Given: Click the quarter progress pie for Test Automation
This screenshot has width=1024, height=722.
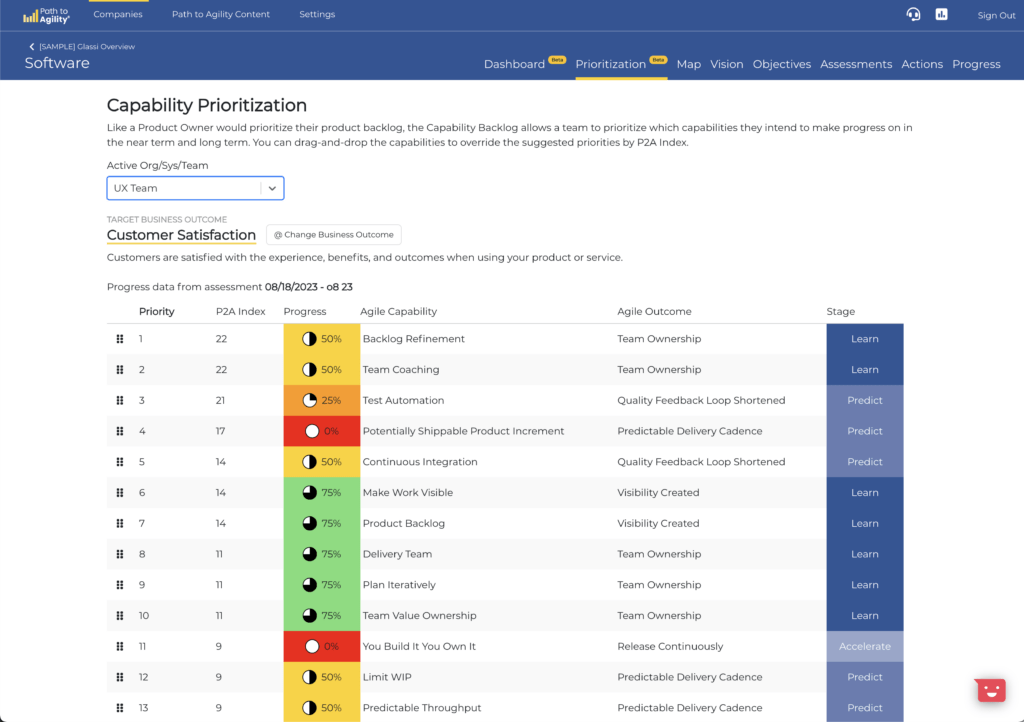Looking at the screenshot, I should pos(310,400).
